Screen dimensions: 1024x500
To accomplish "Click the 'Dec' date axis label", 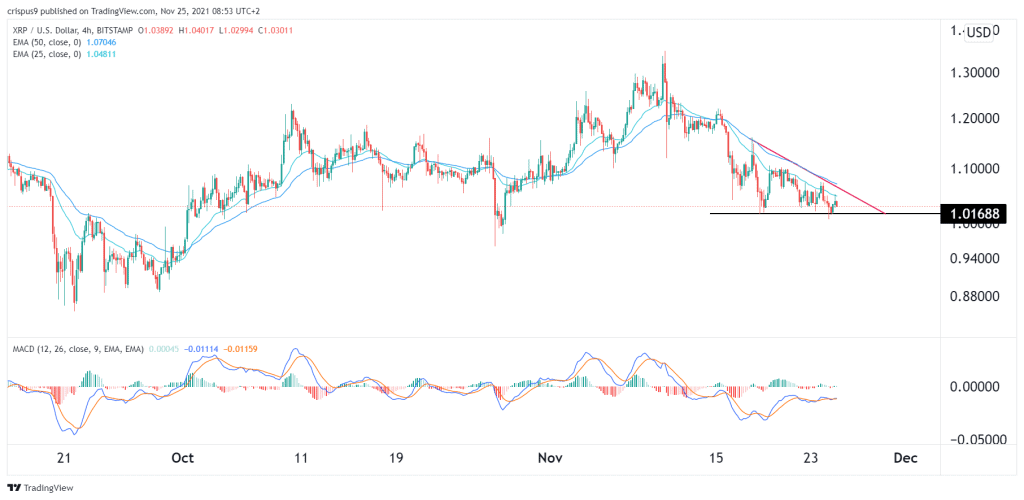I will (x=906, y=458).
